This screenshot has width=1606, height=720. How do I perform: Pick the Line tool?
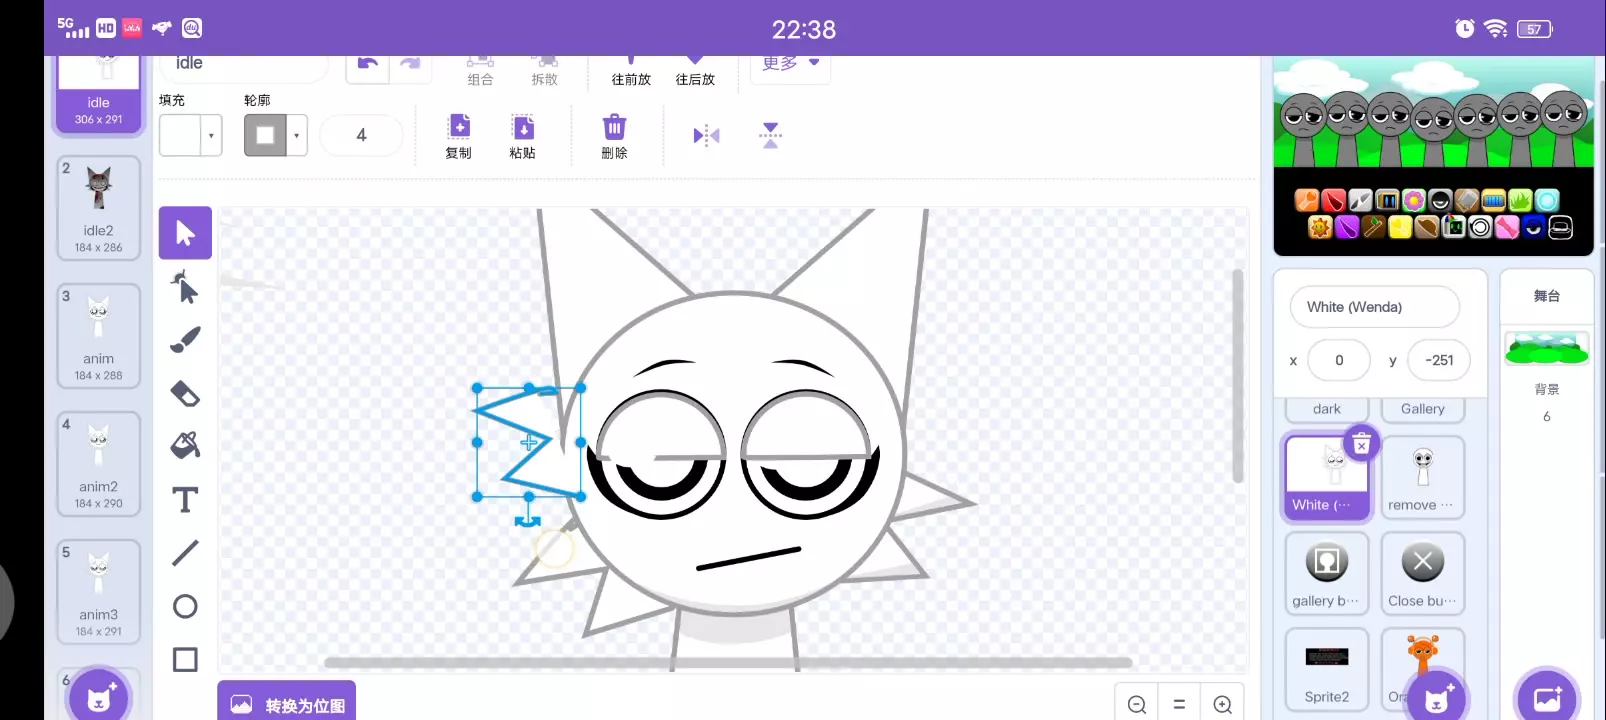pyautogui.click(x=185, y=553)
